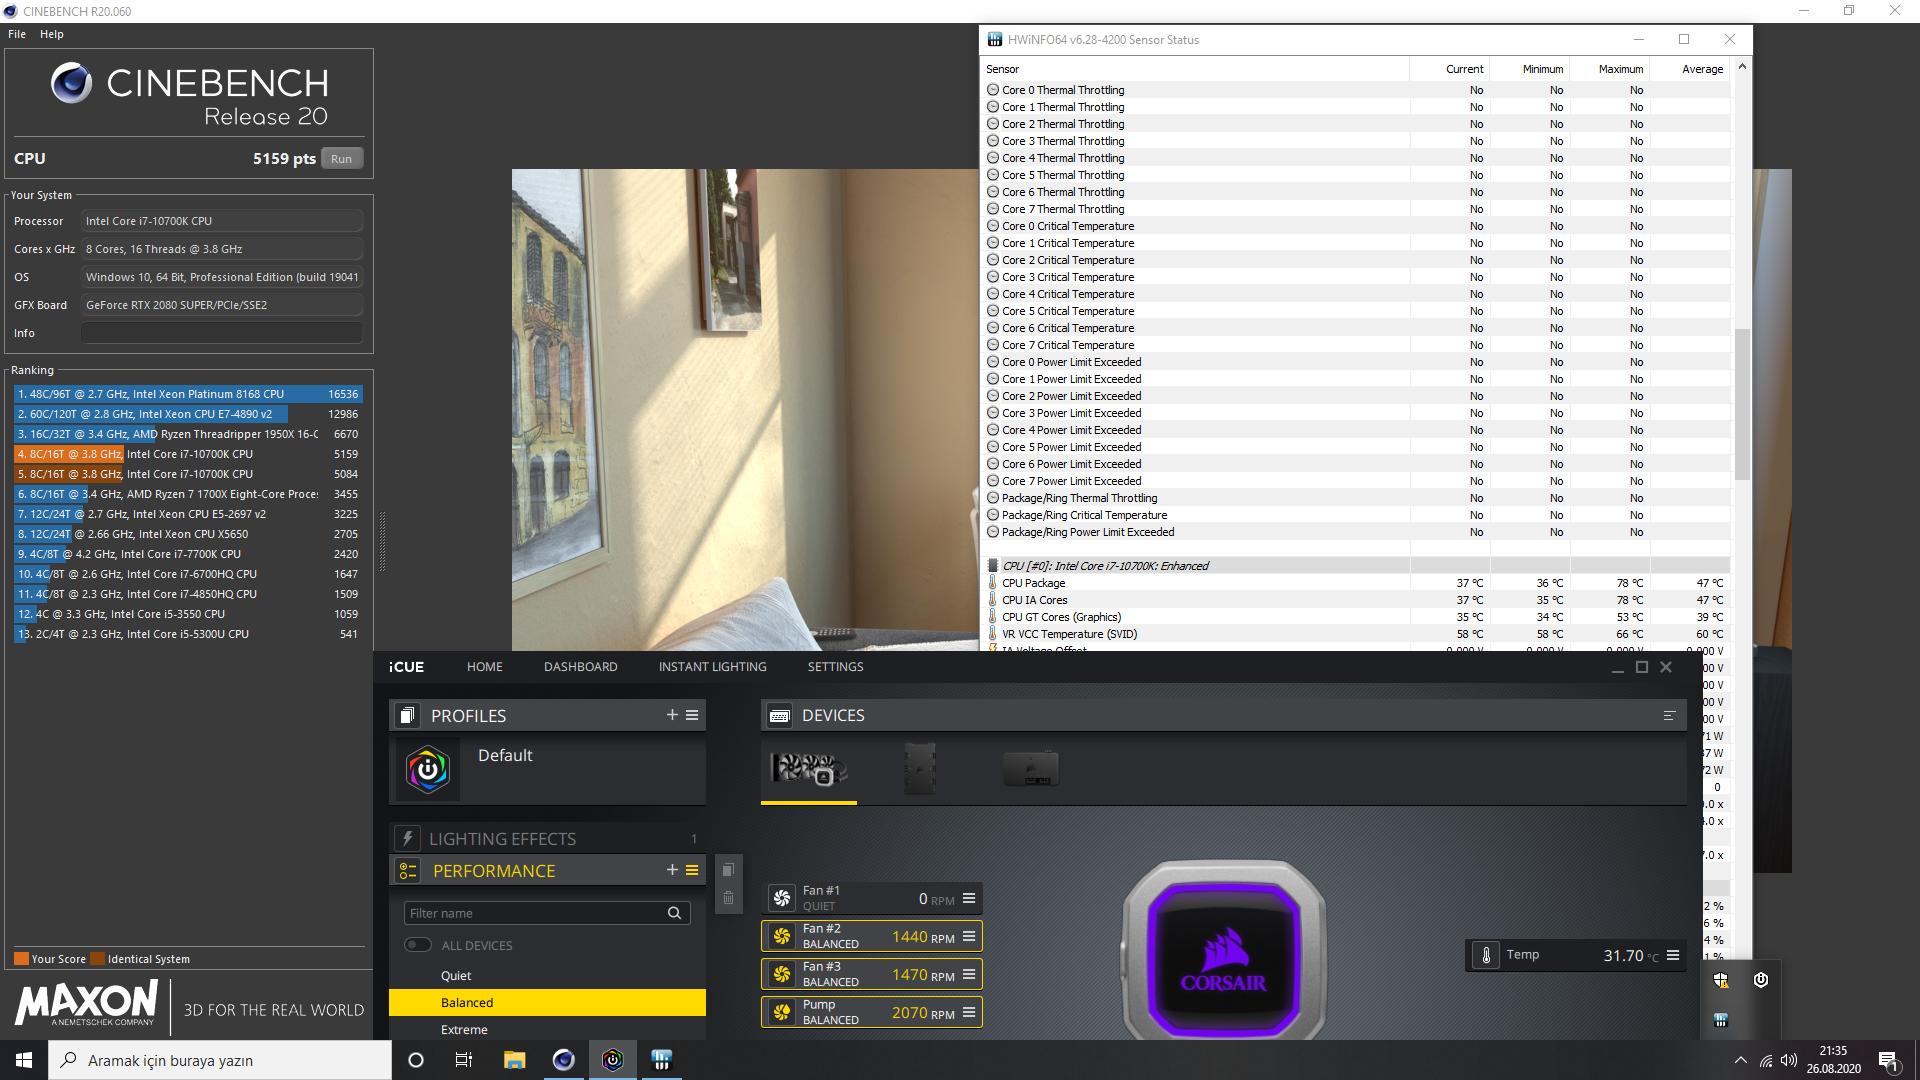Open the iCUE SETTINGS tab

[x=836, y=667]
